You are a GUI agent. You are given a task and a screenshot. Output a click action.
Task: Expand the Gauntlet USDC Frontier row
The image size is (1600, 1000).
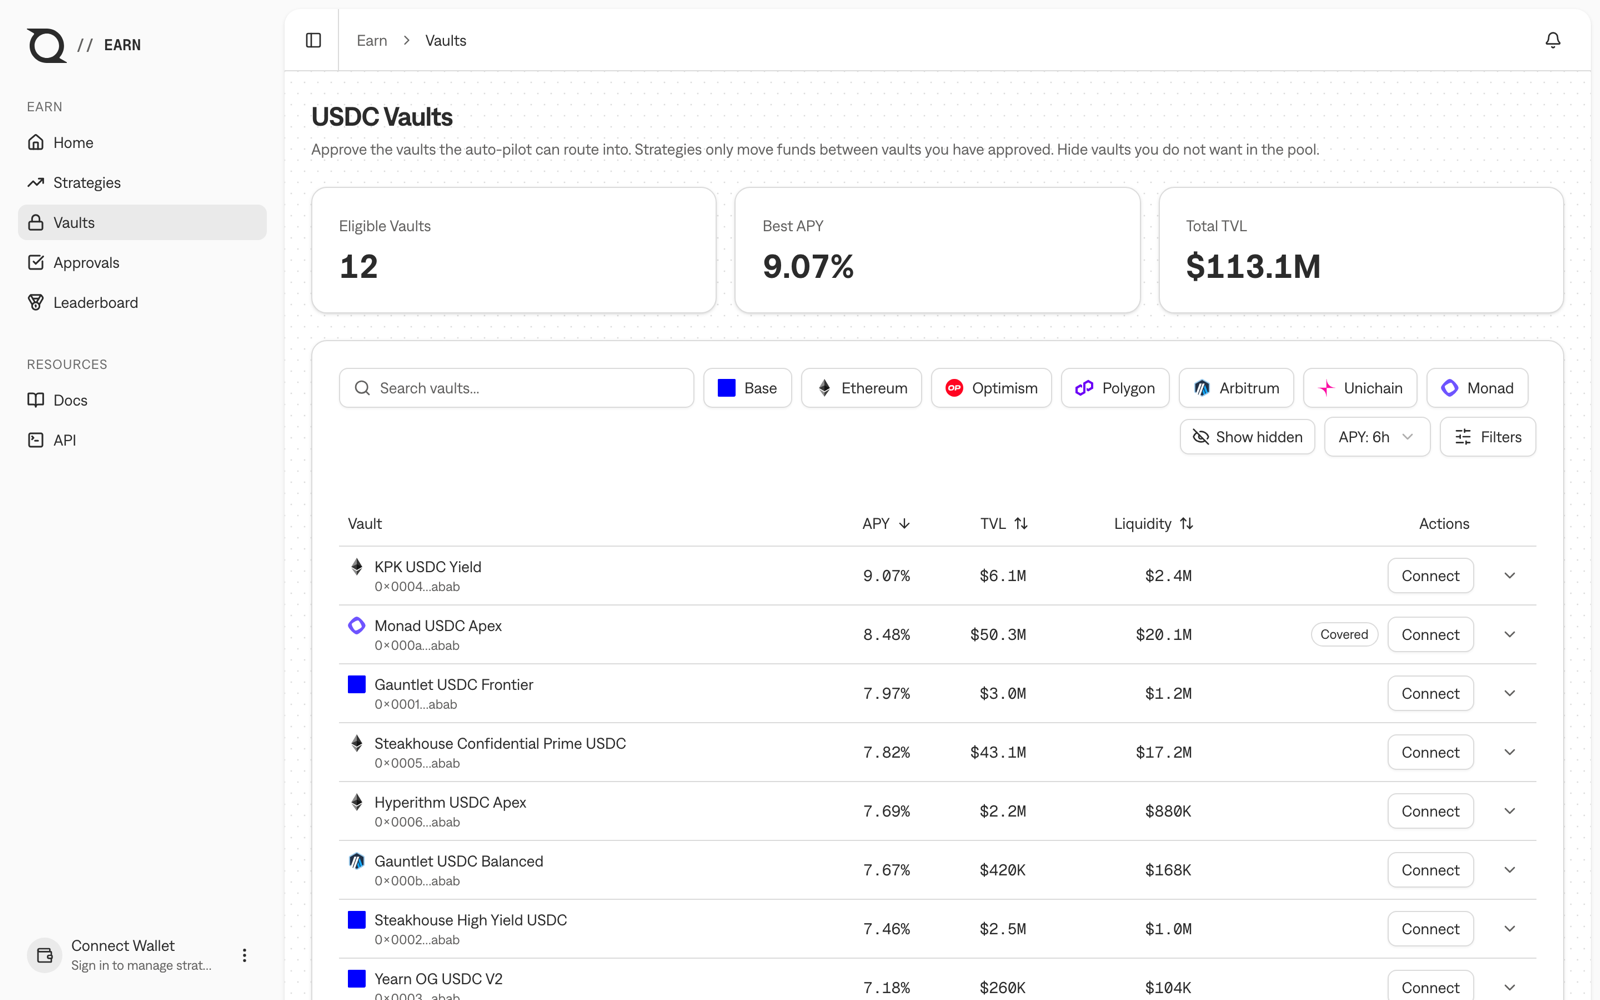pyautogui.click(x=1510, y=694)
